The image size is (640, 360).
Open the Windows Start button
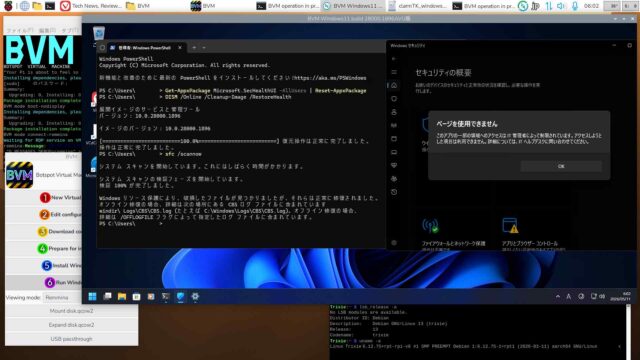pyautogui.click(x=92, y=297)
